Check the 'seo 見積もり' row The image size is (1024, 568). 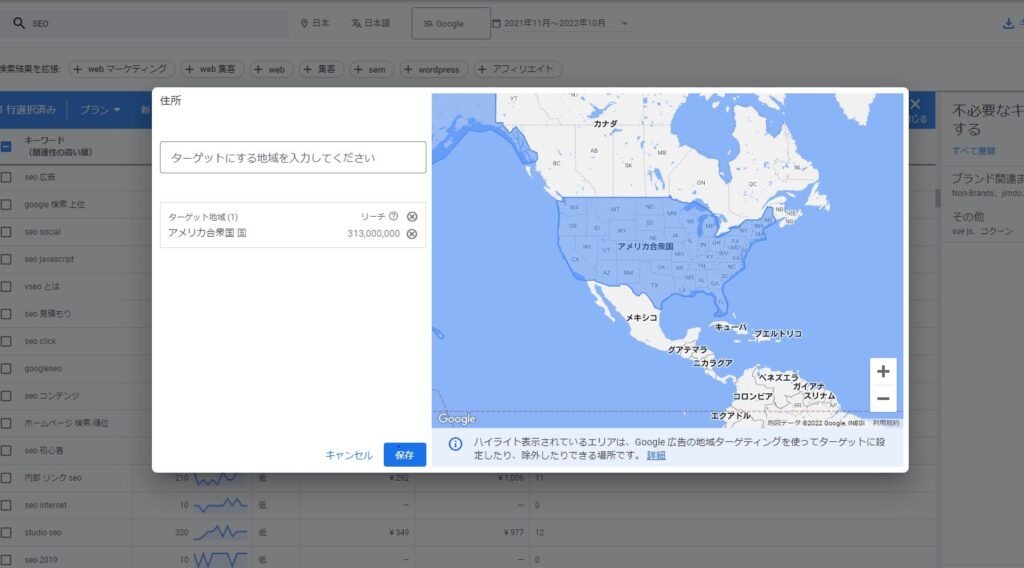6,314
